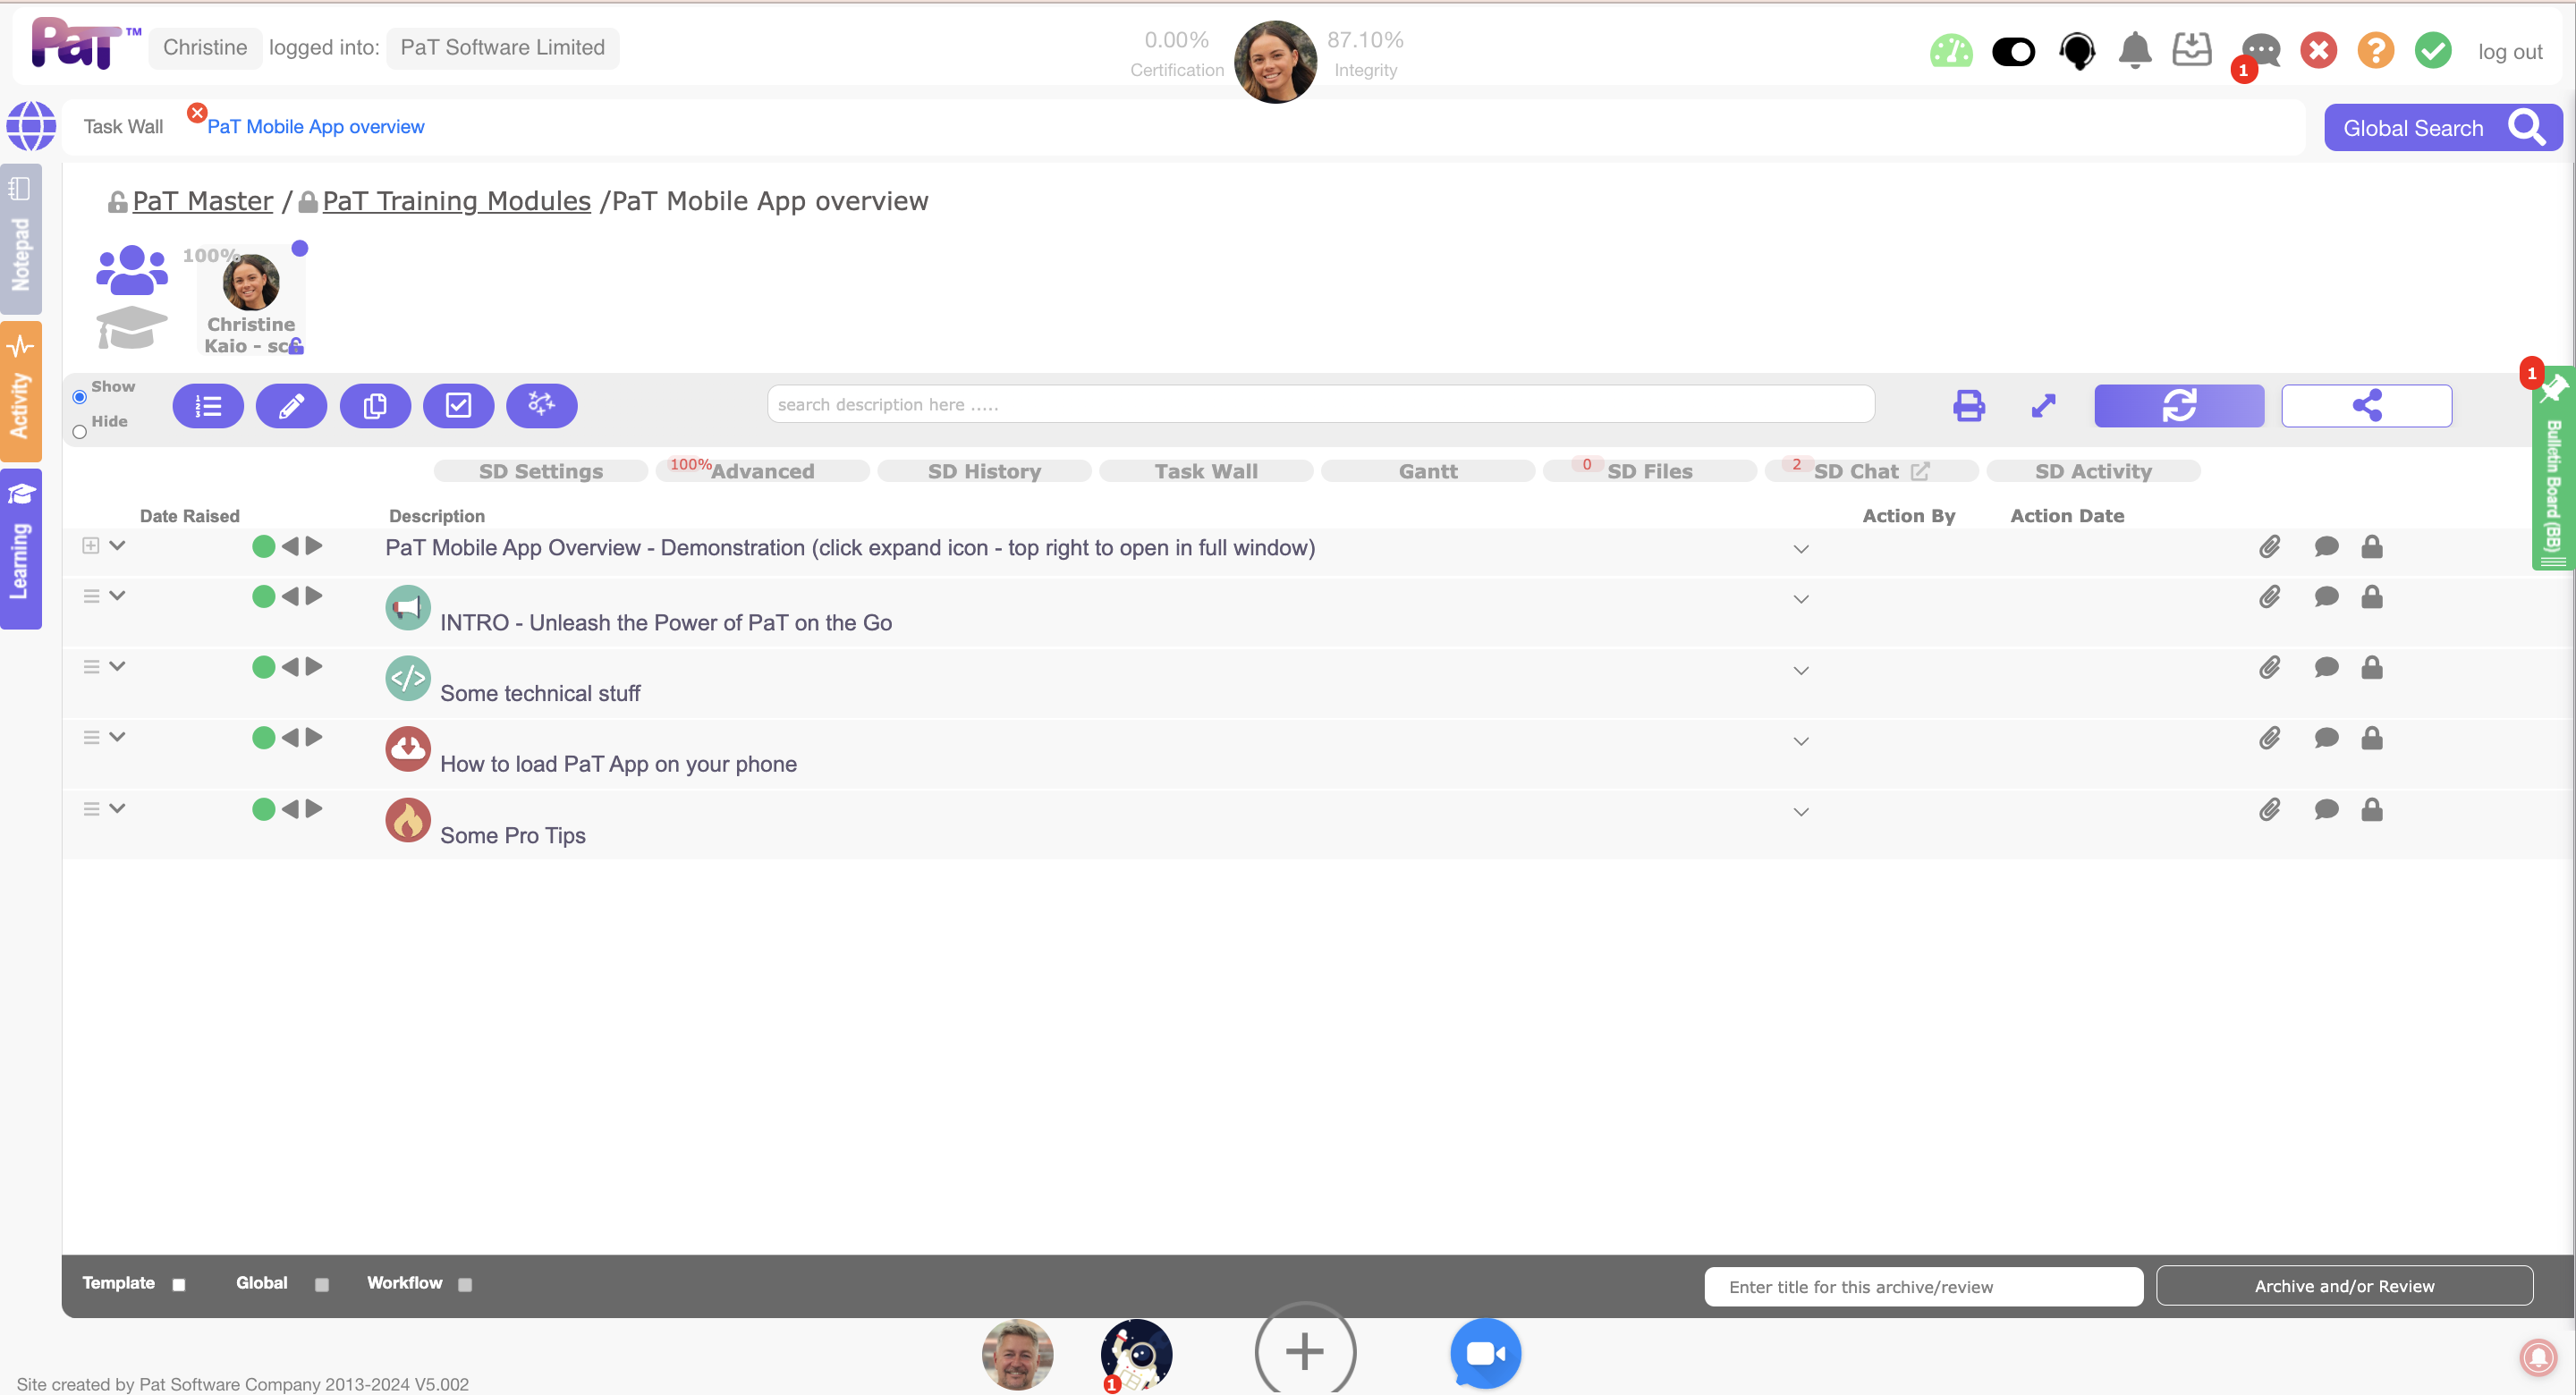Screen dimensions: 2576x1395
Task: Click the printer icon in toolbar
Action: pyautogui.click(x=1968, y=405)
